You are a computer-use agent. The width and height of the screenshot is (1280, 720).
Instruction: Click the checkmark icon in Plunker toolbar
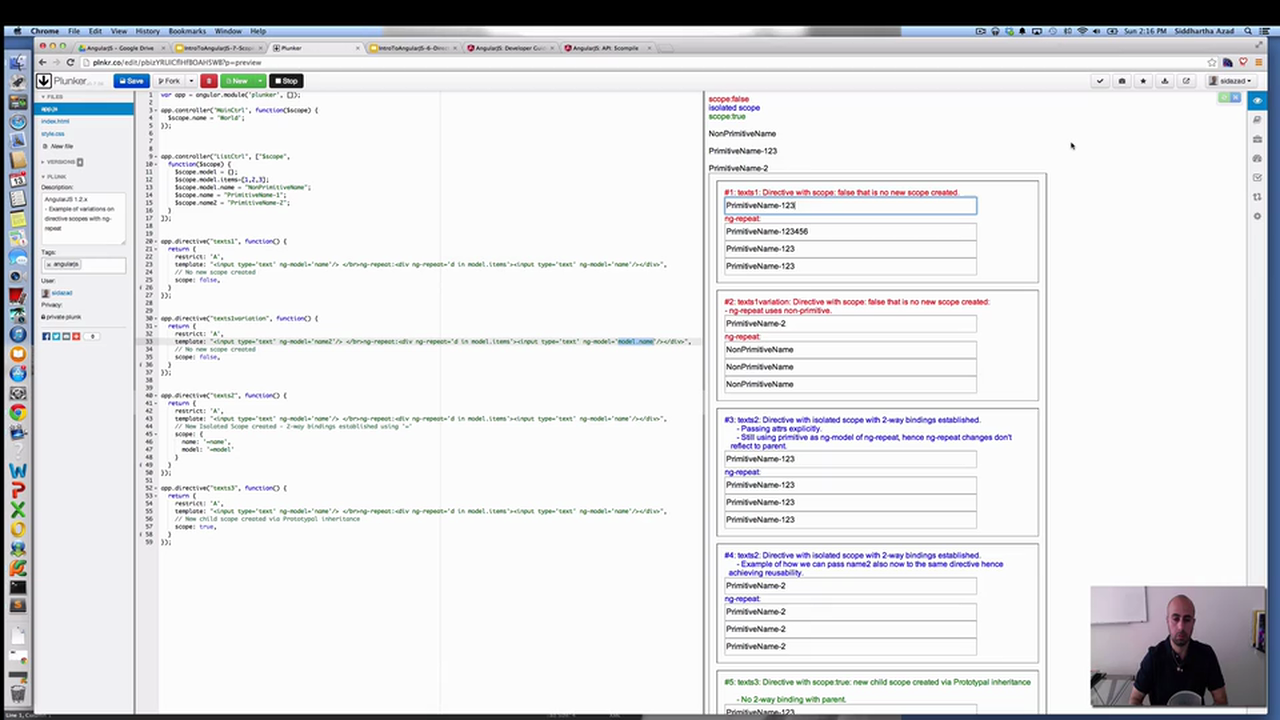[1100, 81]
